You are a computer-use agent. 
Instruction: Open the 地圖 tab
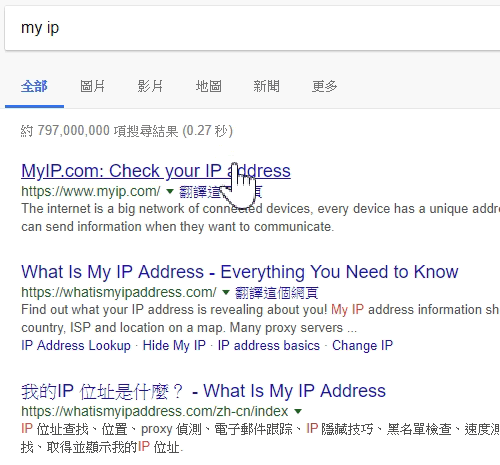(208, 86)
